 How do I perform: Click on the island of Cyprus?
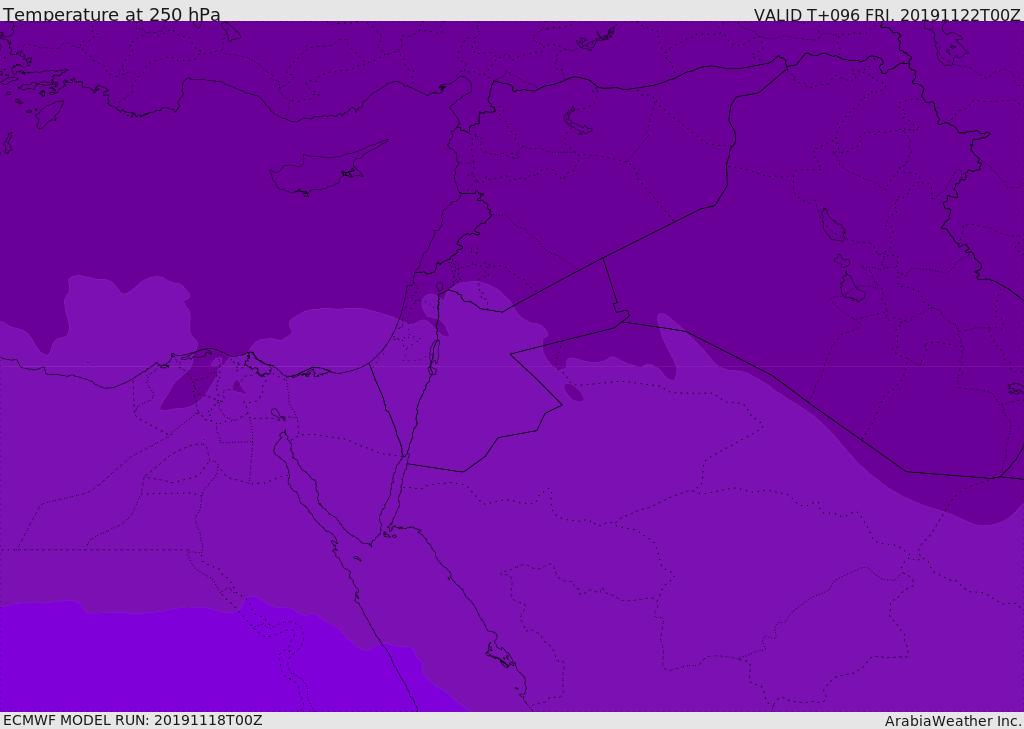point(318,172)
